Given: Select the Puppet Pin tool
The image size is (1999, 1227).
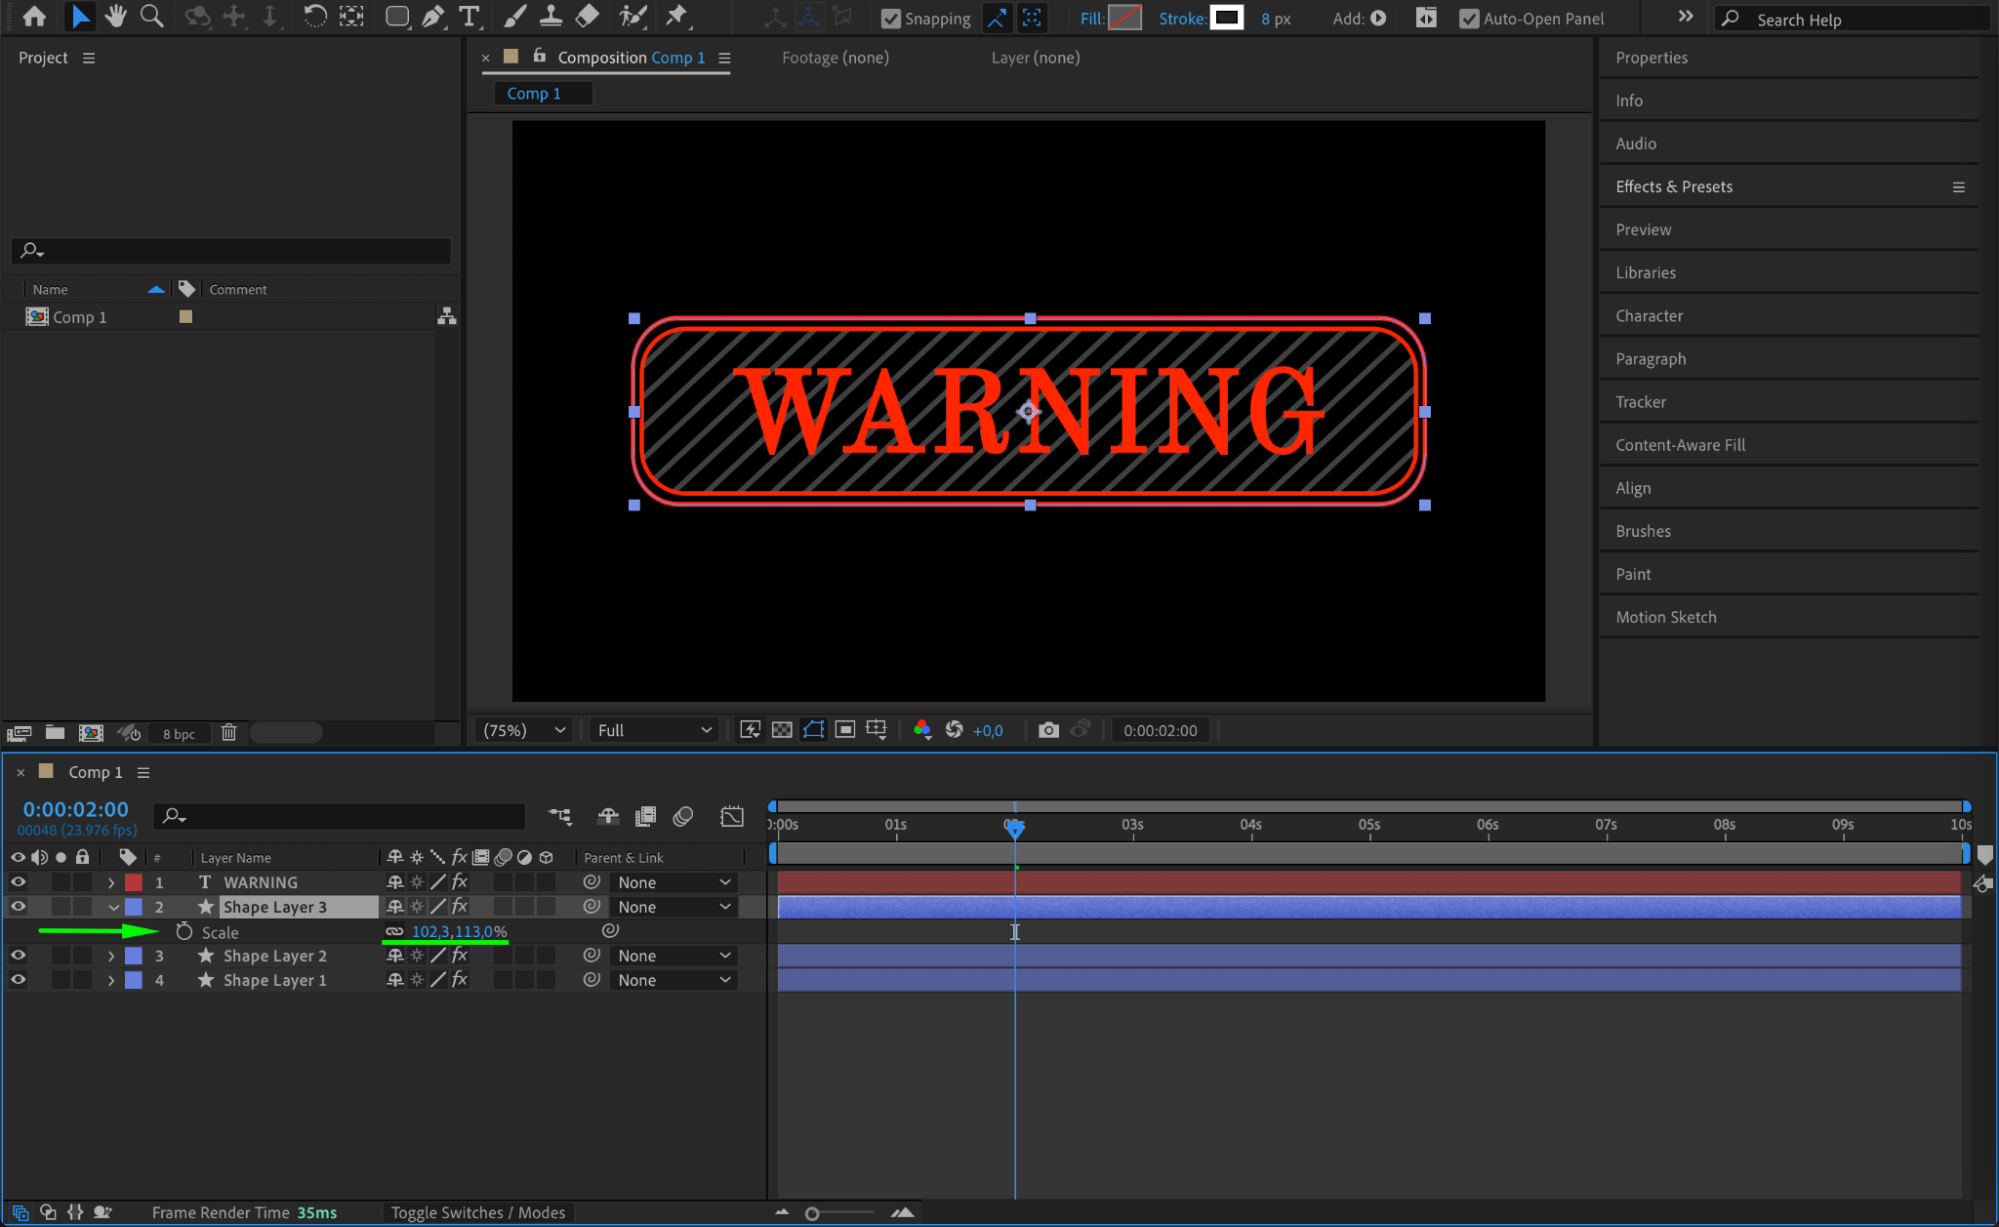Looking at the screenshot, I should [x=677, y=16].
